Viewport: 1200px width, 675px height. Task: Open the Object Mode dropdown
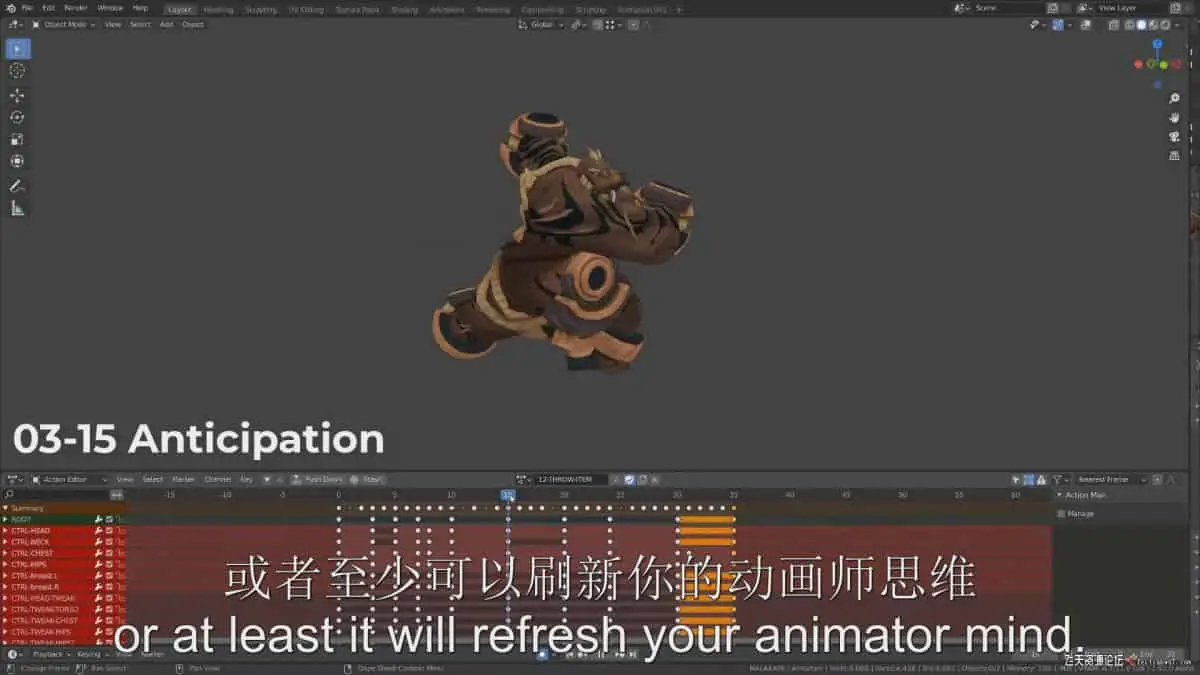tap(65, 24)
